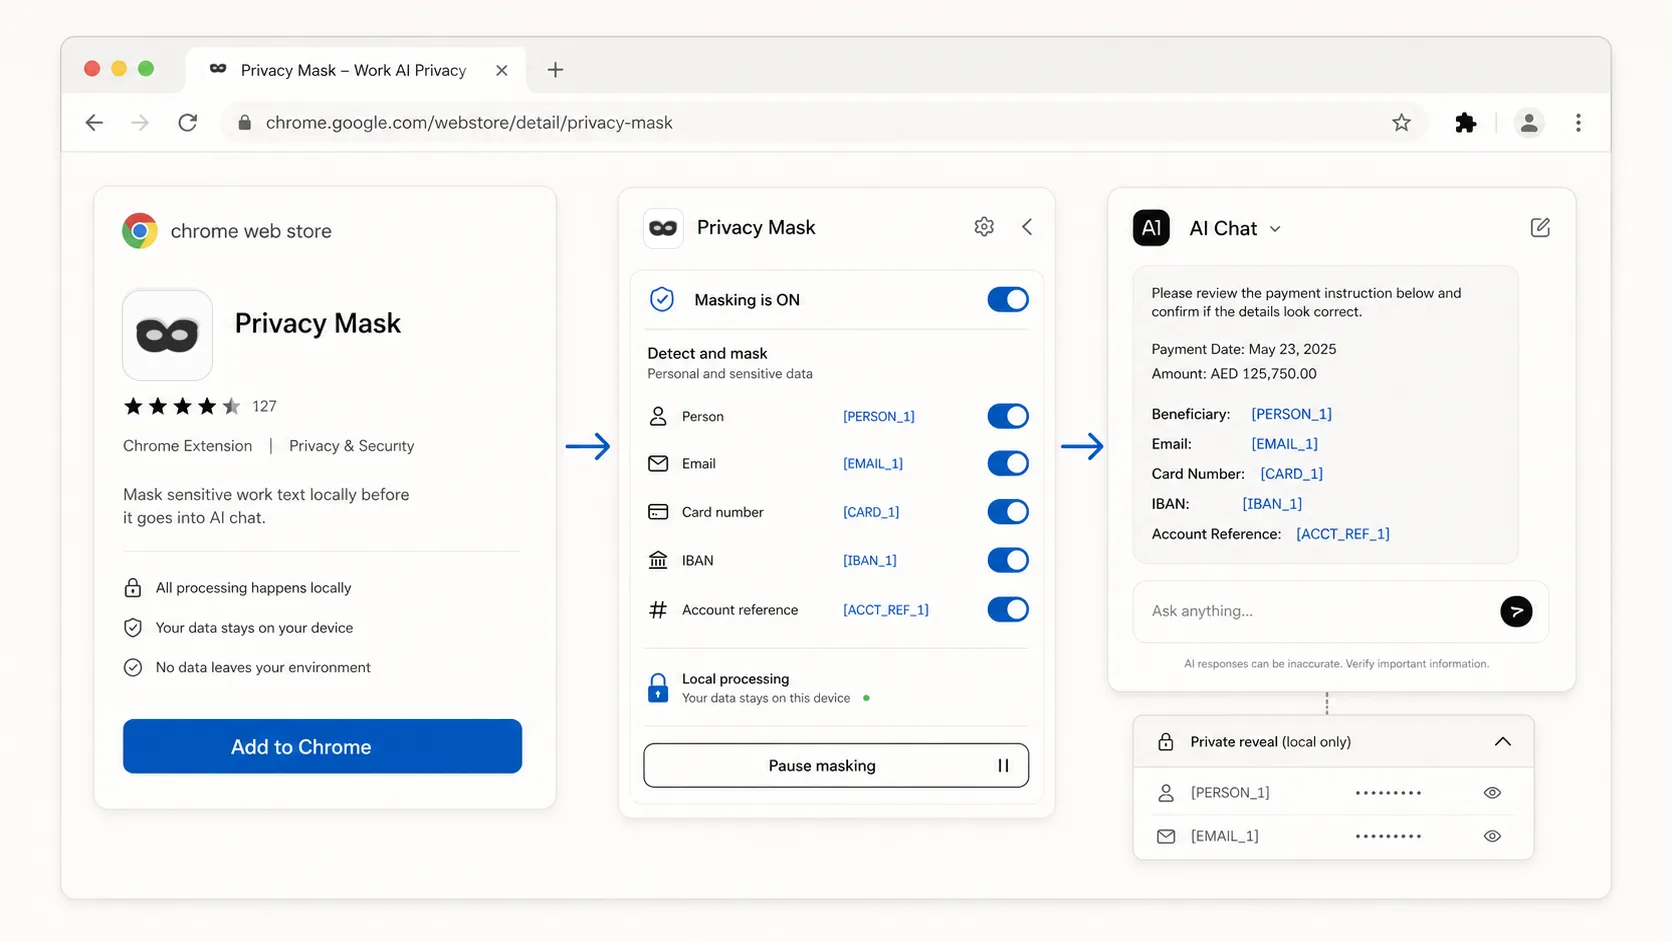Click the [PERSON_1] beneficiary placeholder in chat
This screenshot has width=1672, height=941.
pyautogui.click(x=1291, y=414)
